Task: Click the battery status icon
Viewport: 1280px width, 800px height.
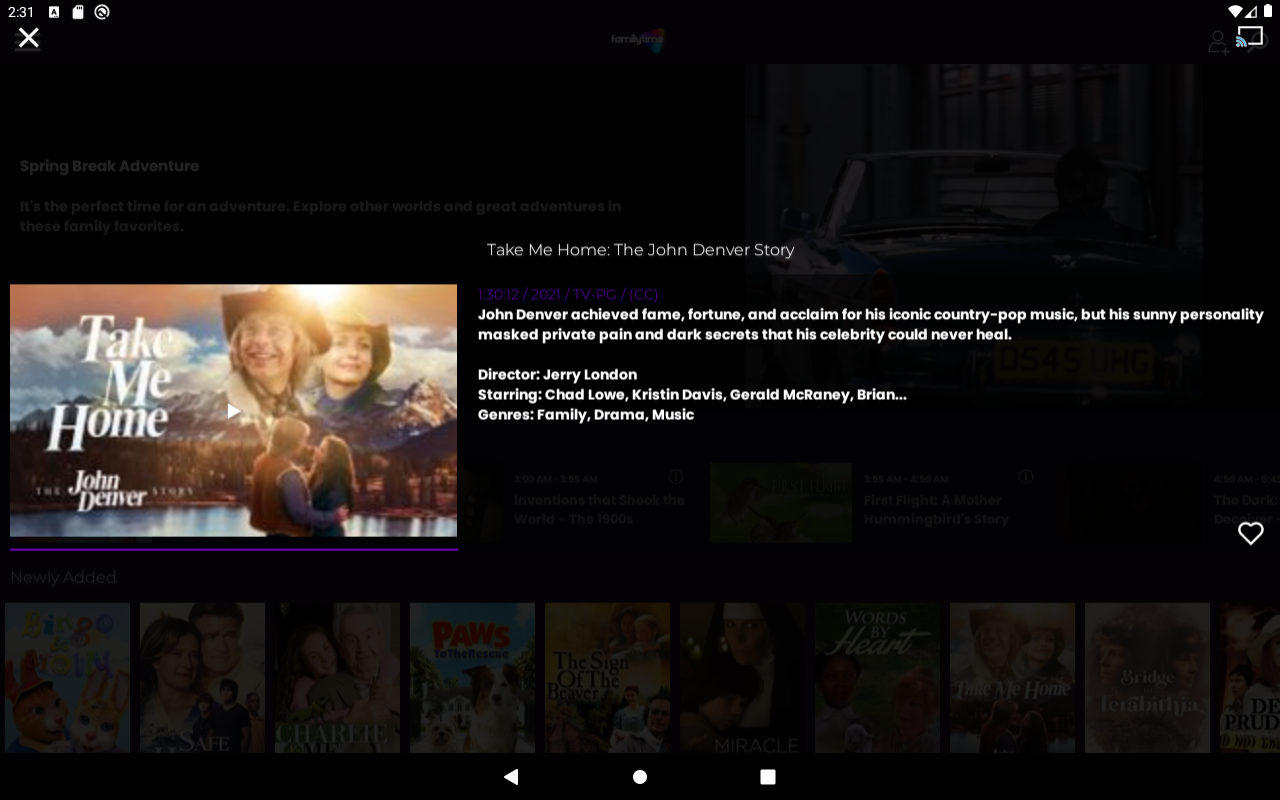Action: [x=1268, y=12]
